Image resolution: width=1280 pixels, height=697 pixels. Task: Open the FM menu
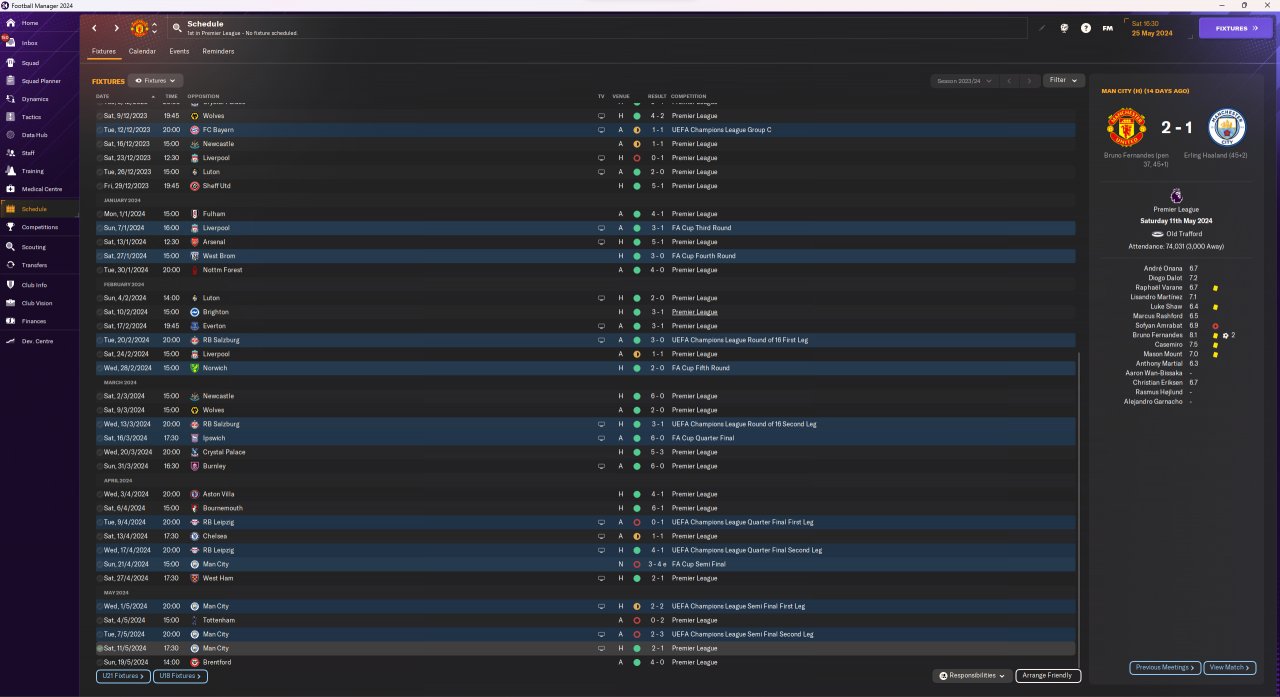[x=1107, y=28]
